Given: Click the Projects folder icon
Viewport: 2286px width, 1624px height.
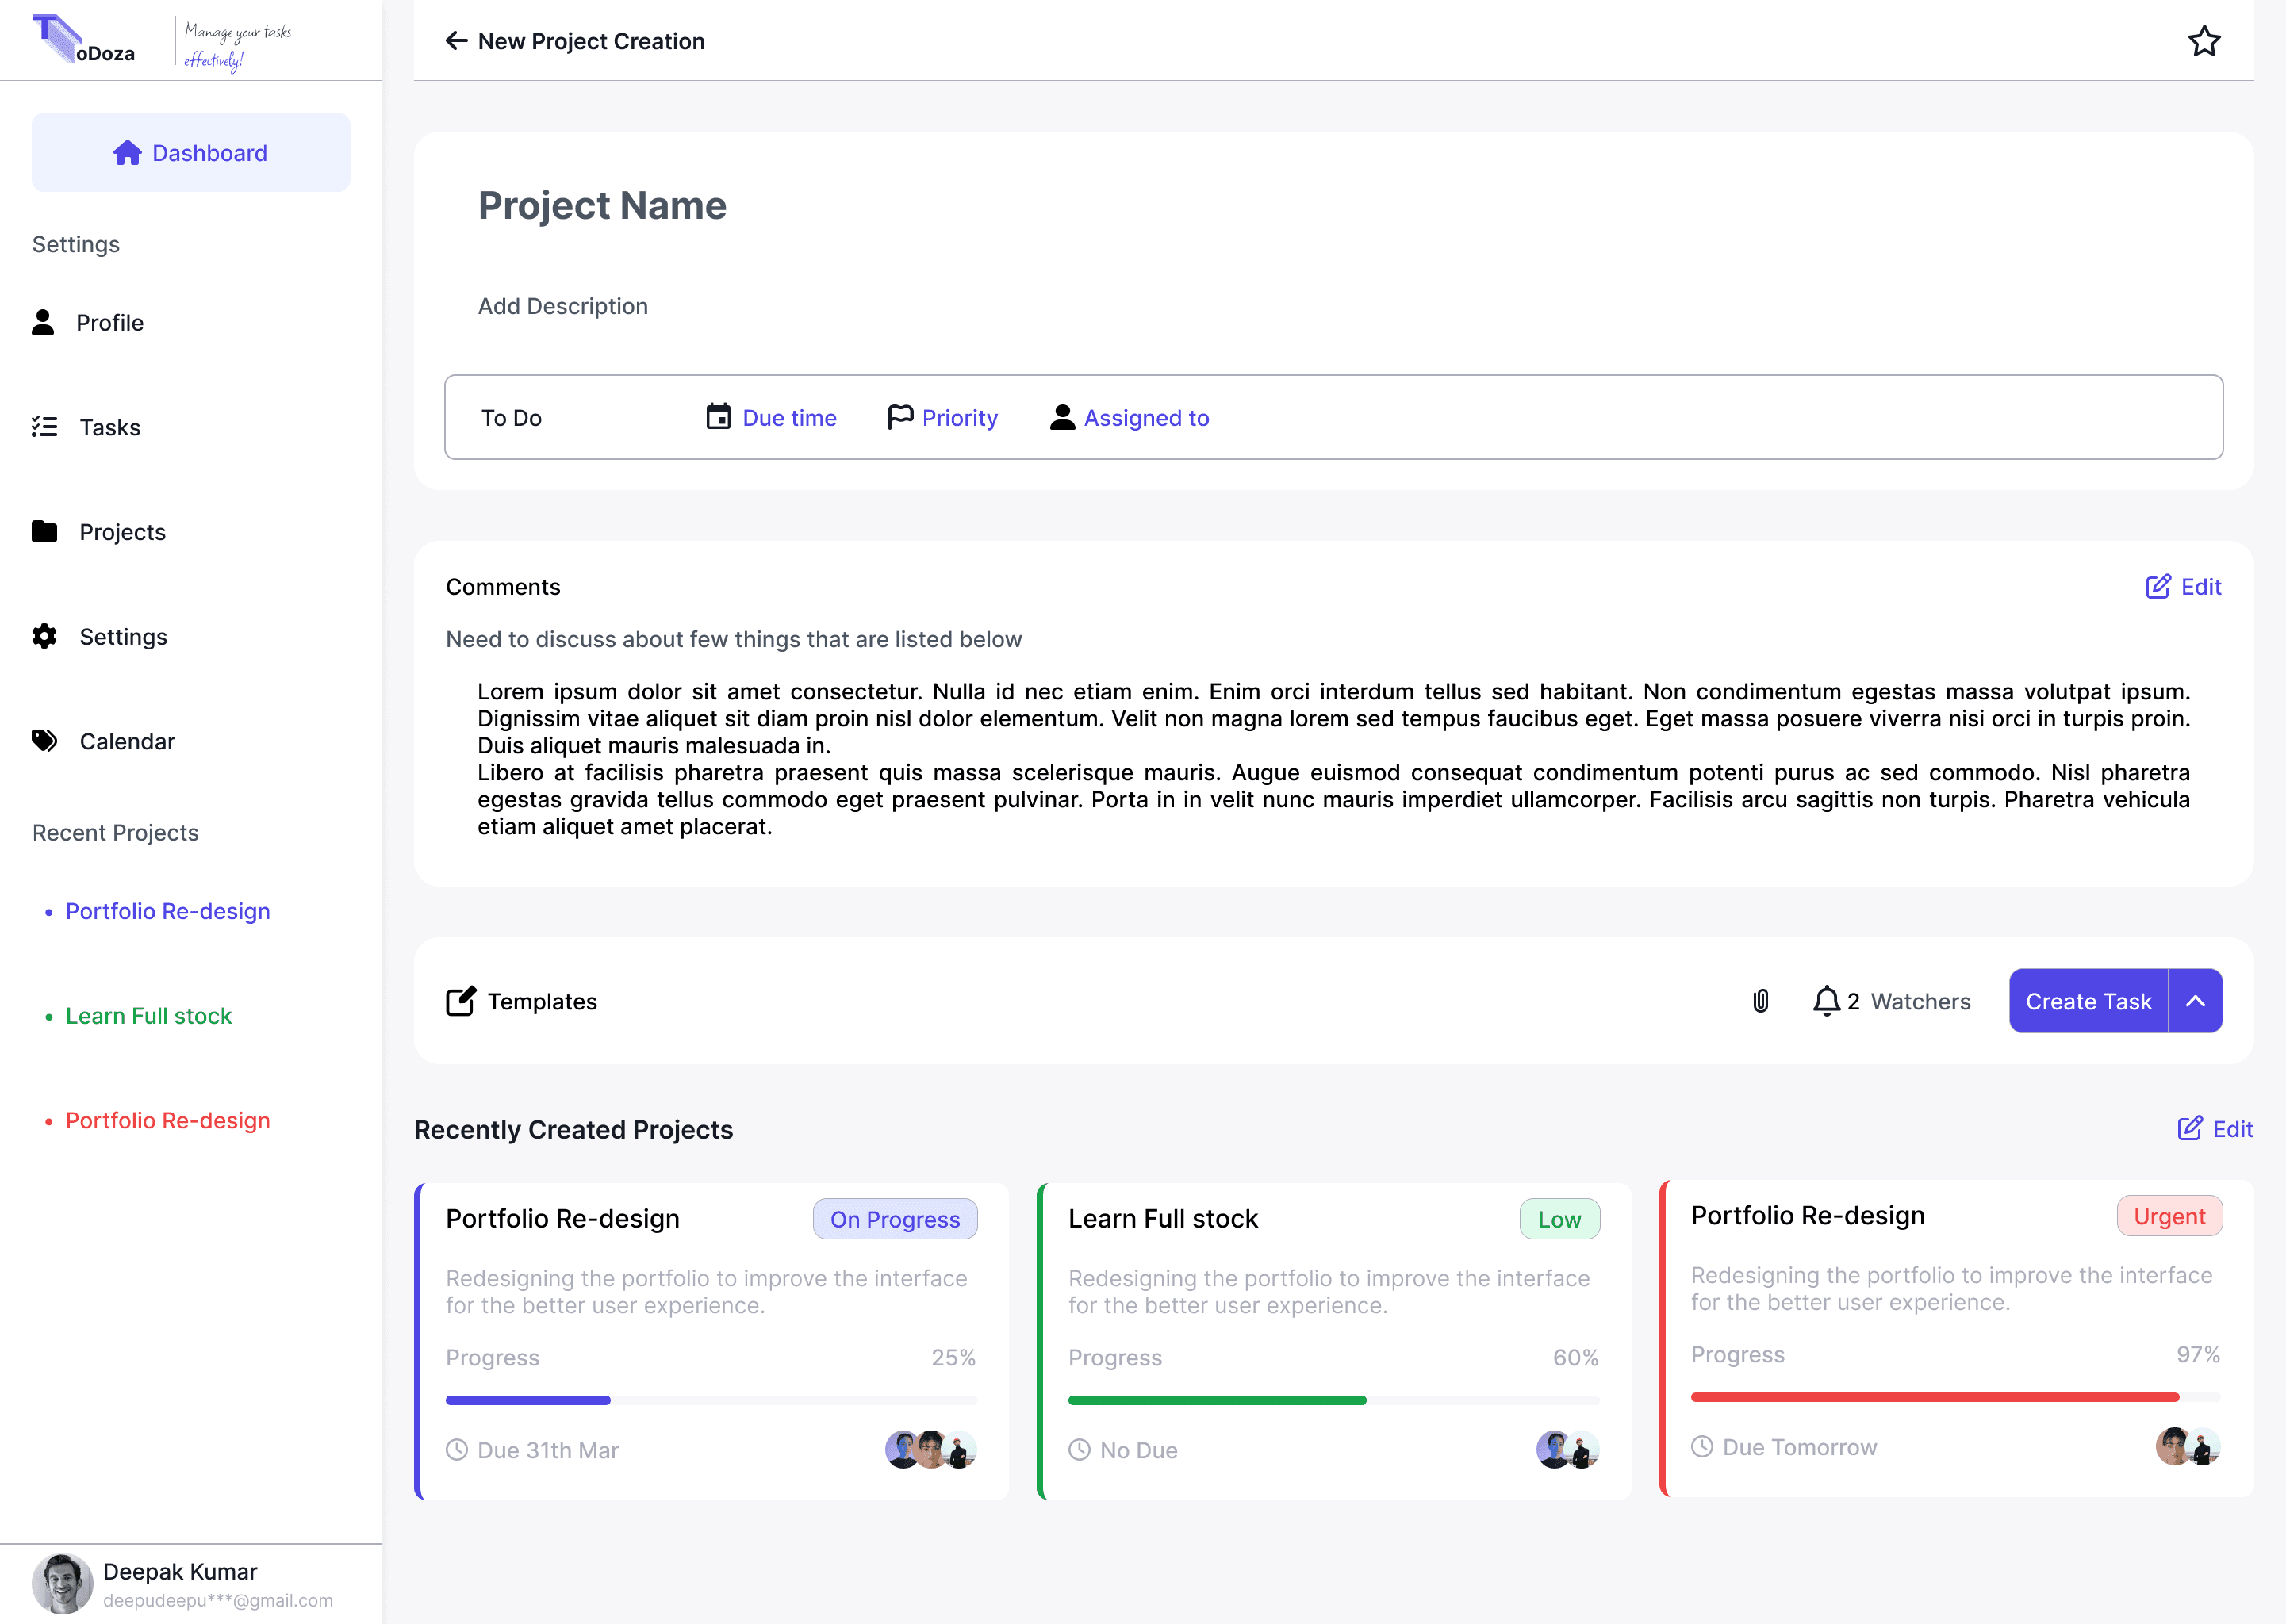Looking at the screenshot, I should [x=44, y=531].
